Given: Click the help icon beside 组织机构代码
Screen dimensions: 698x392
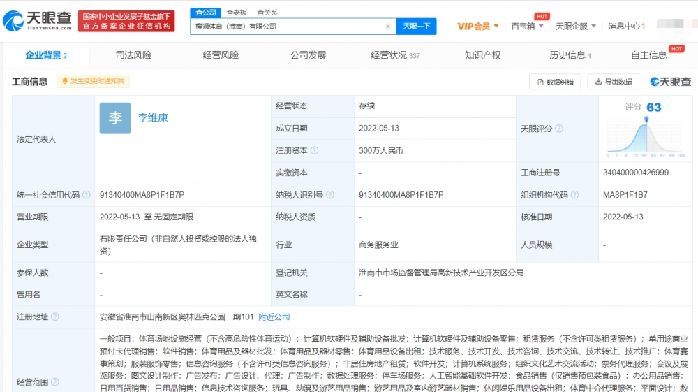Looking at the screenshot, I should (x=575, y=194).
